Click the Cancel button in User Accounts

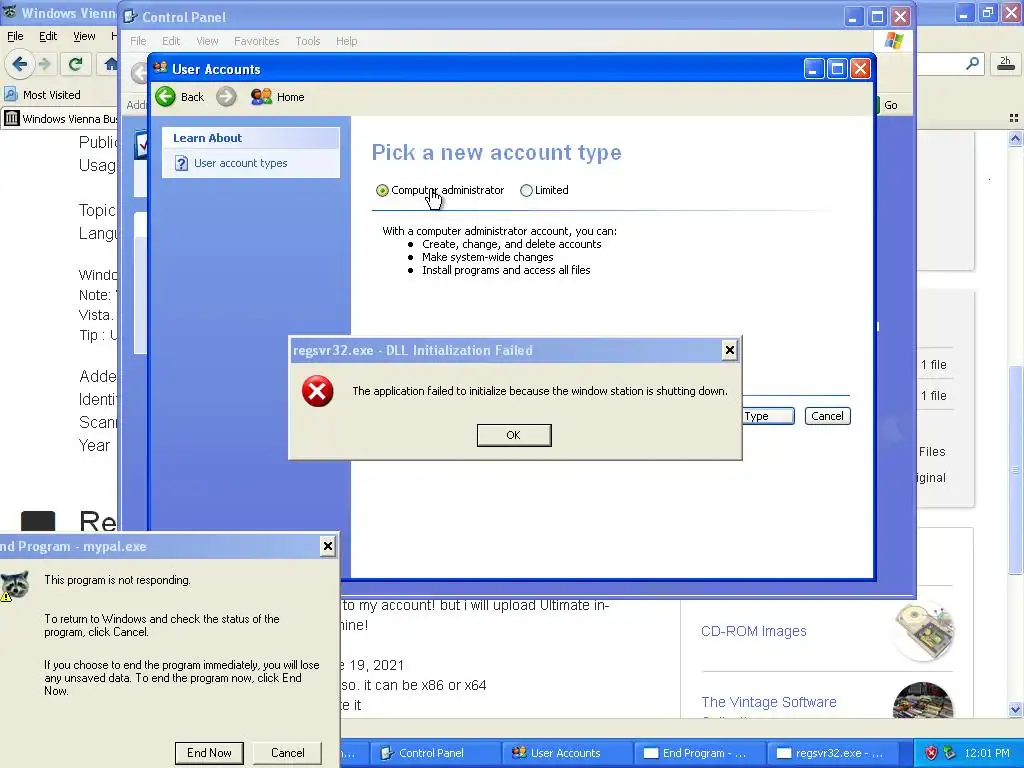(827, 416)
